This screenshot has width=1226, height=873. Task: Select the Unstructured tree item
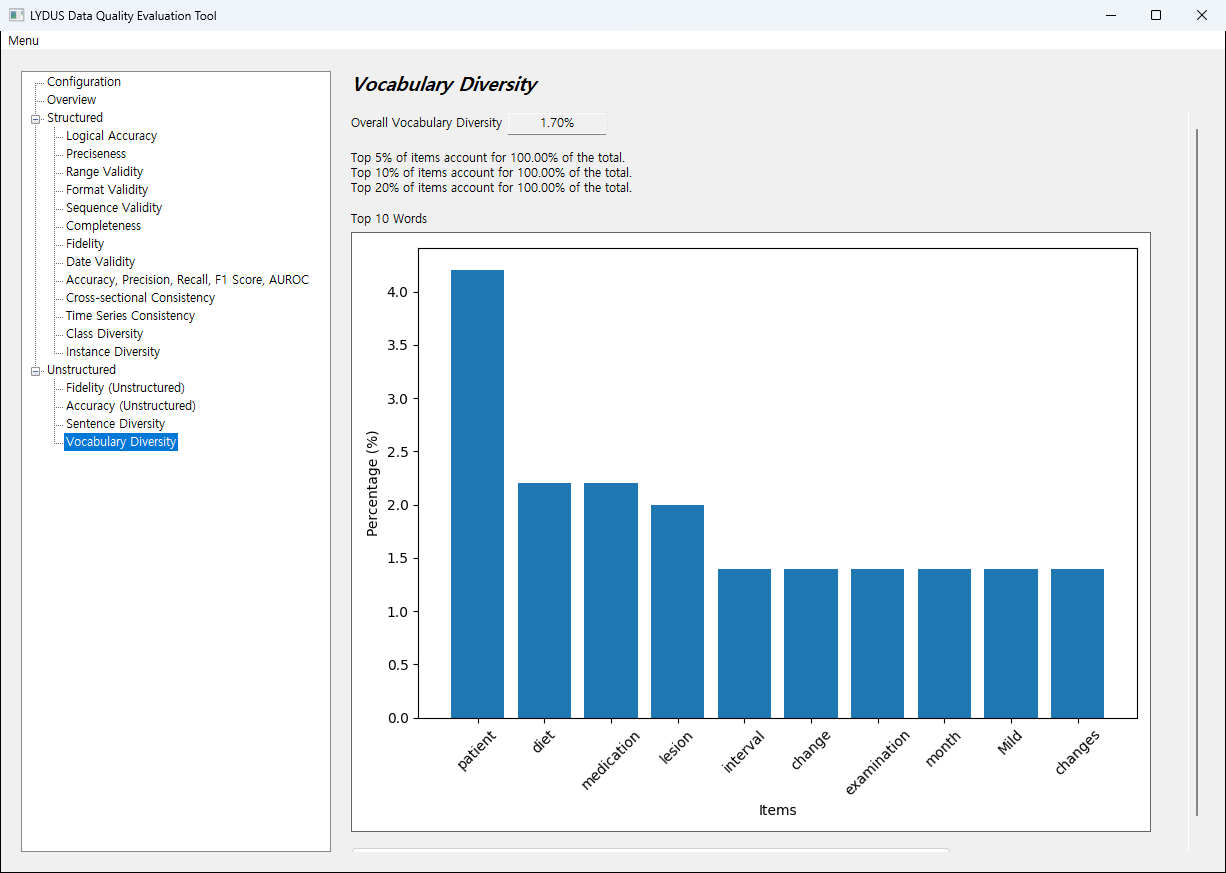(81, 370)
